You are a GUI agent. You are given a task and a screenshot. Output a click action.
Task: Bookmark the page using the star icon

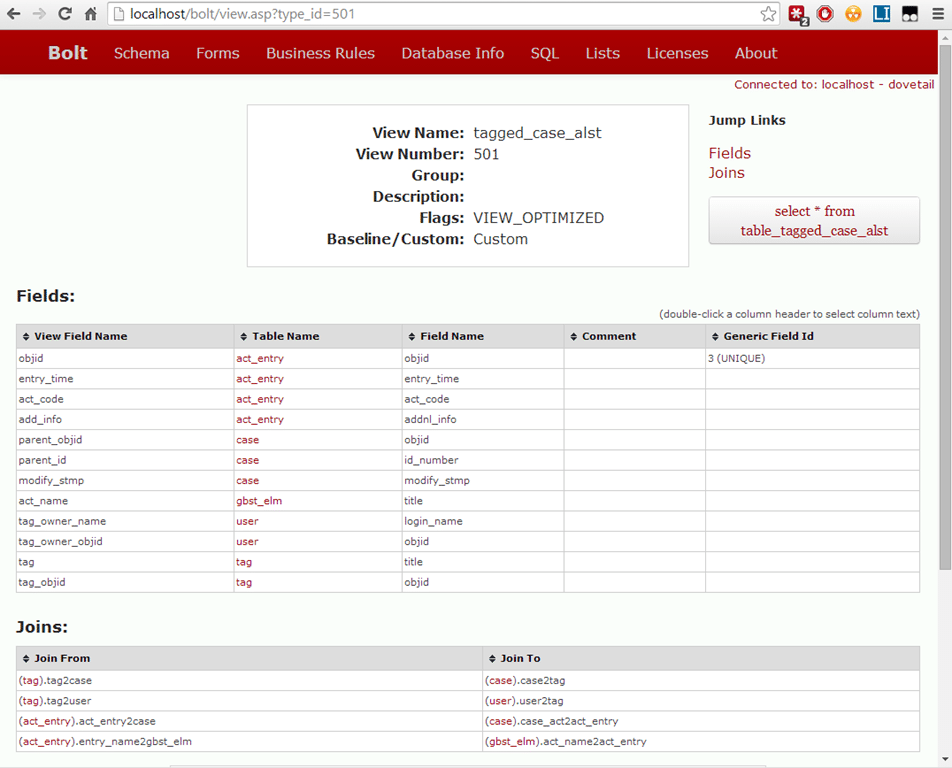point(767,15)
